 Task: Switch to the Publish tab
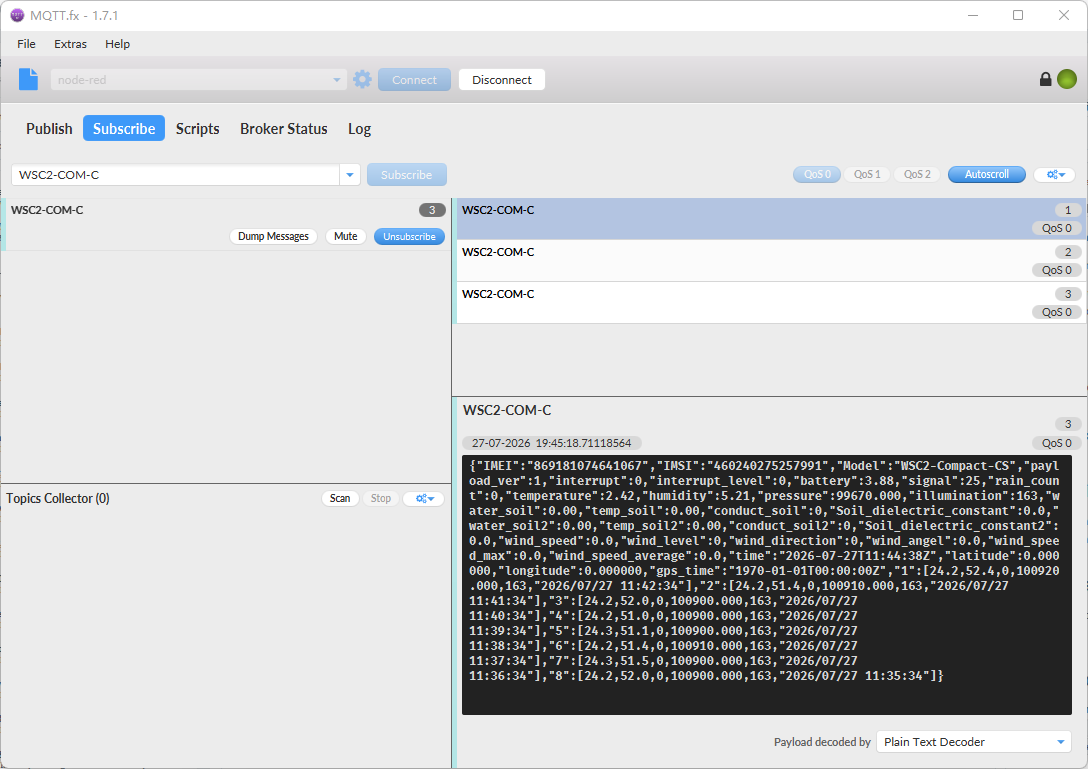click(x=49, y=128)
